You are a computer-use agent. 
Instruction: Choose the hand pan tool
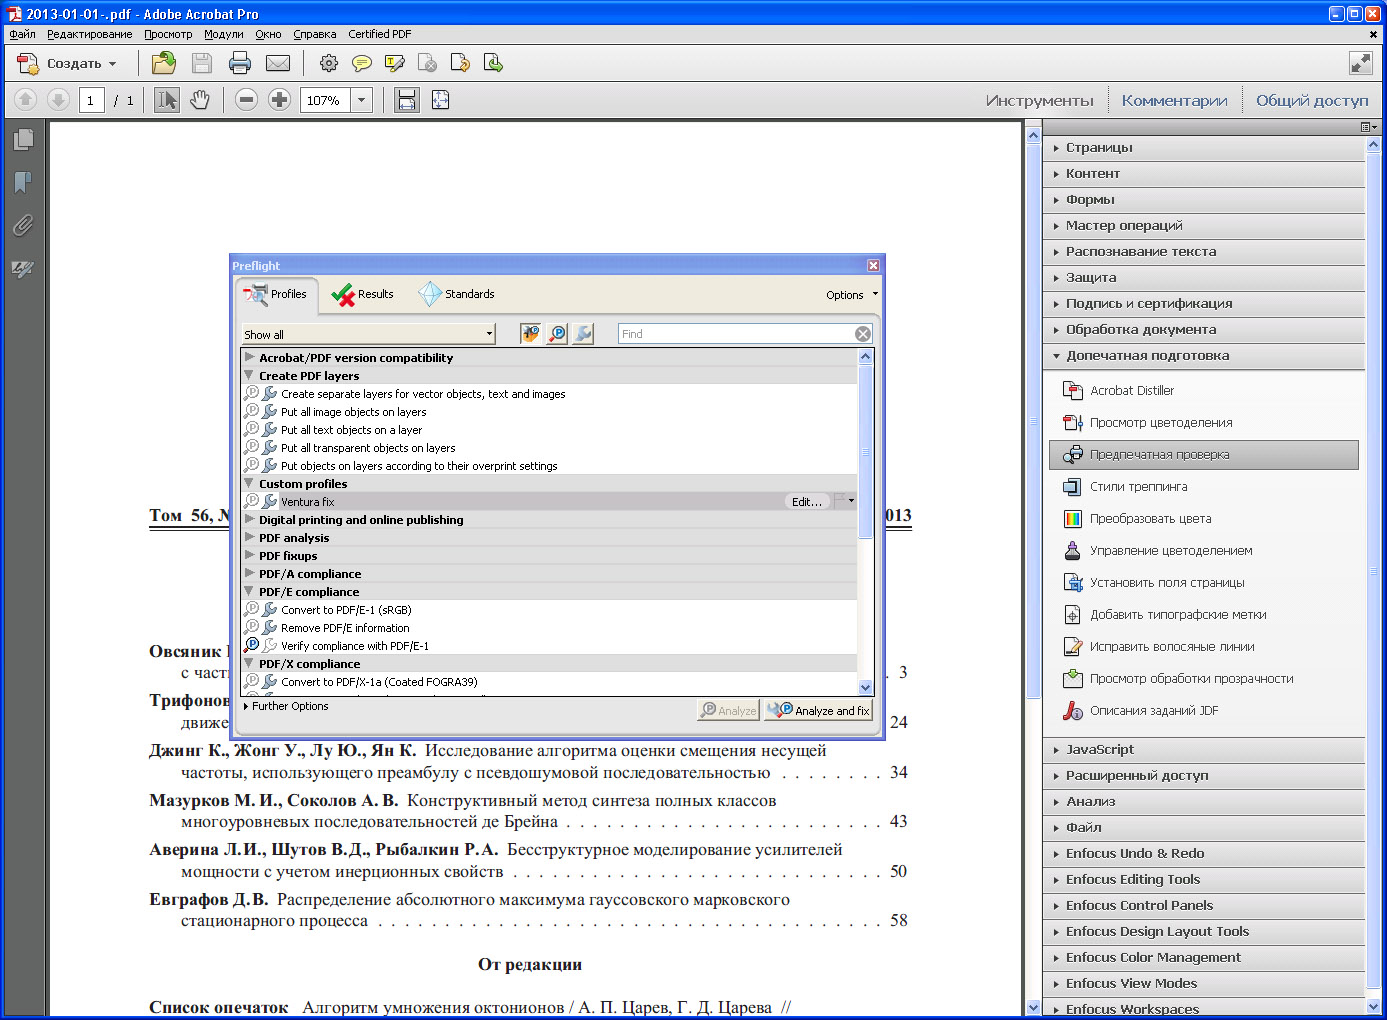pyautogui.click(x=200, y=100)
